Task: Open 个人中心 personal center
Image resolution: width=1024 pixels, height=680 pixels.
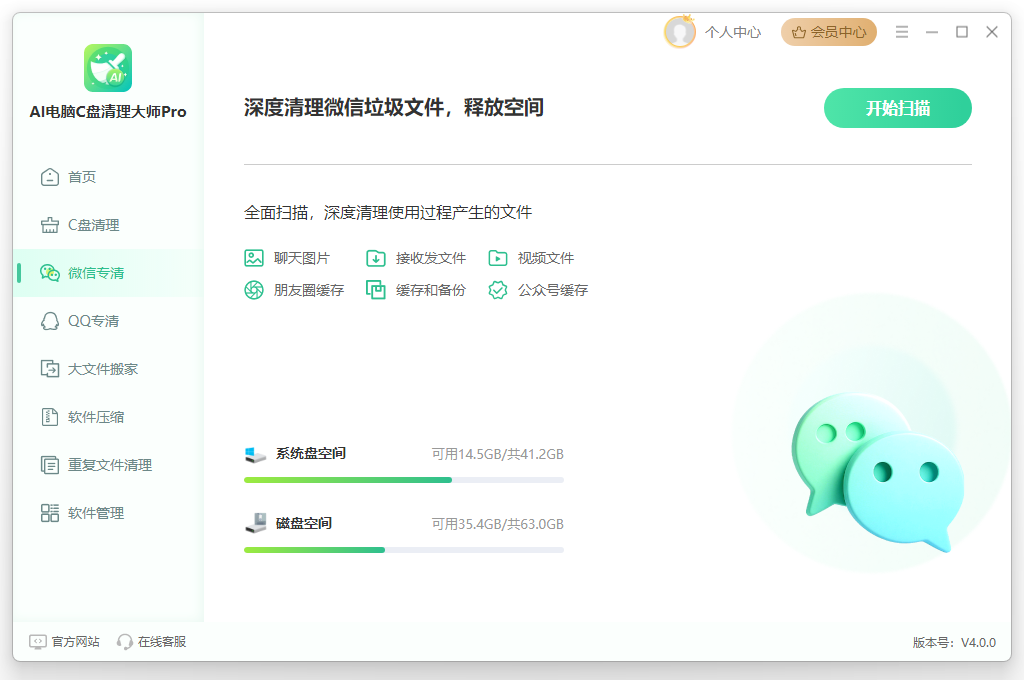Action: (x=733, y=32)
